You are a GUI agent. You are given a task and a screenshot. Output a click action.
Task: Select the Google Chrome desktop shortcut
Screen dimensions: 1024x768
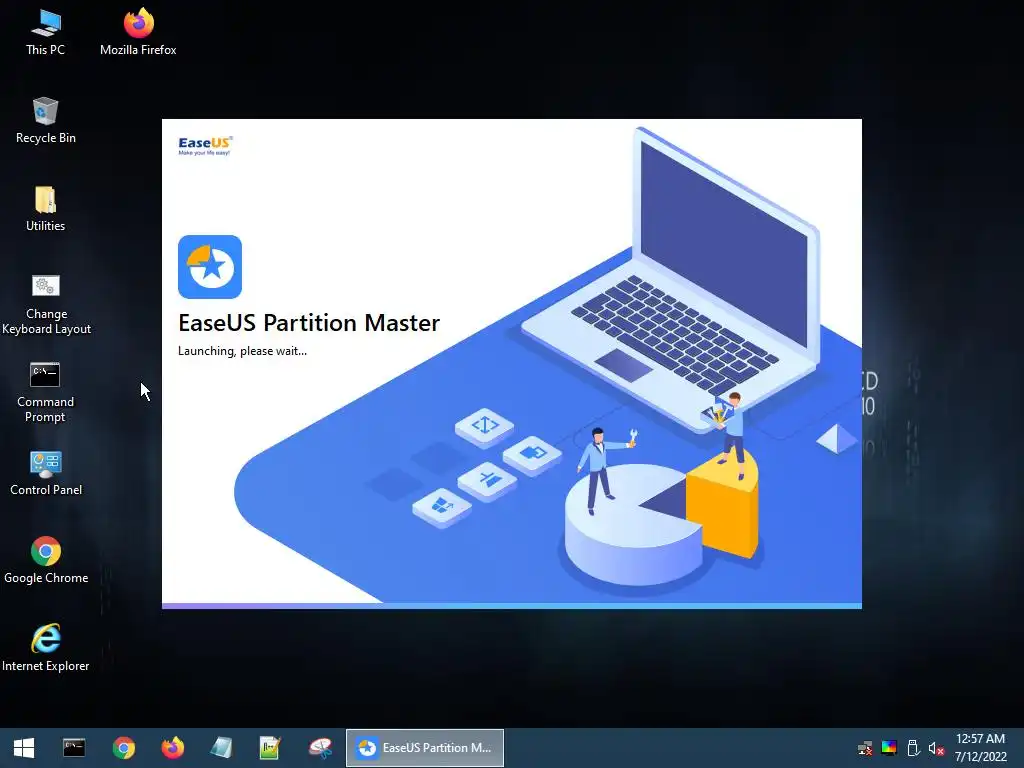coord(46,561)
